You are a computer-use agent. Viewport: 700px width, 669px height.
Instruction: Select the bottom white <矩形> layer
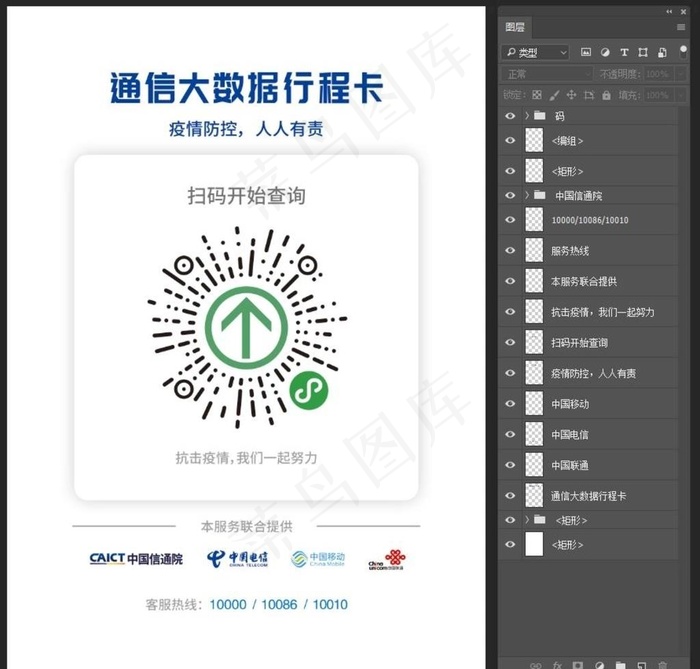pyautogui.click(x=588, y=544)
